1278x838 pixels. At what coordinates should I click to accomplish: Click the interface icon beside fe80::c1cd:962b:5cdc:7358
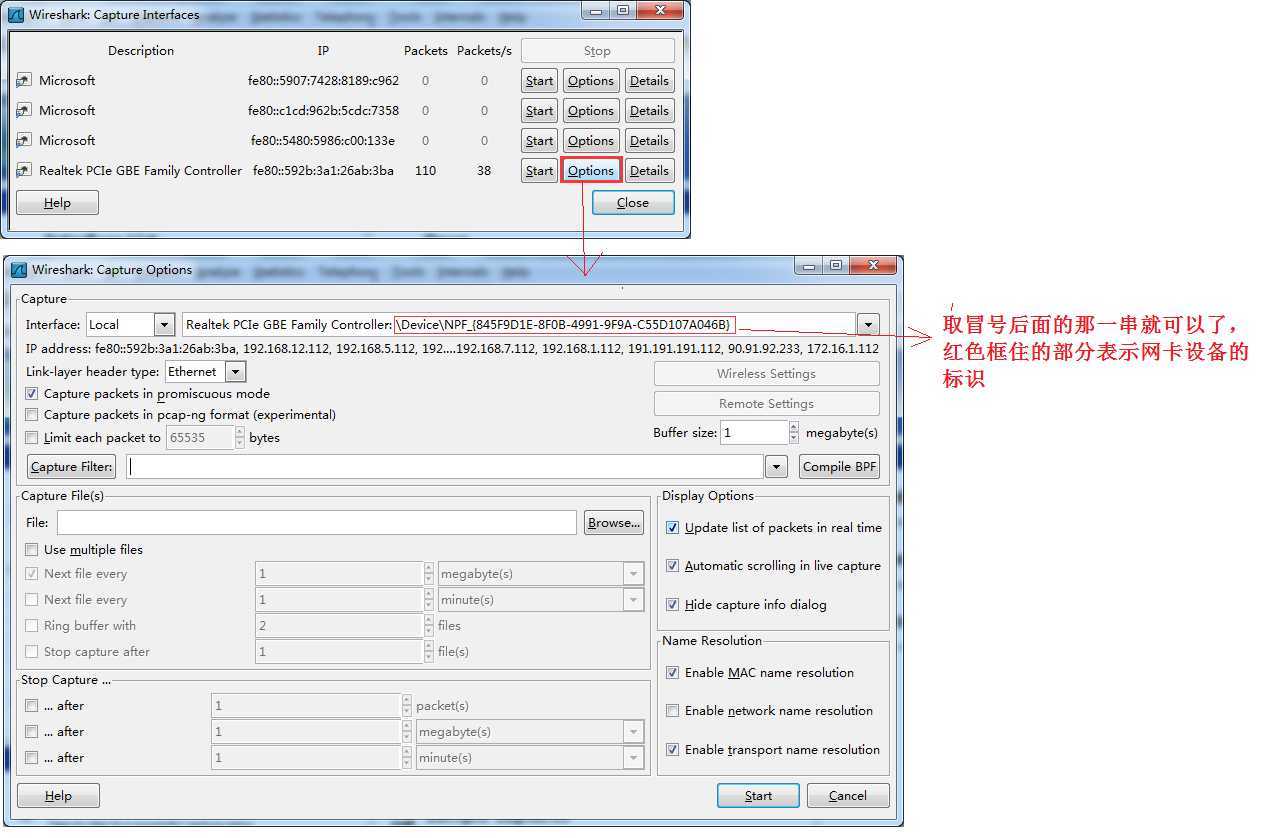24,111
